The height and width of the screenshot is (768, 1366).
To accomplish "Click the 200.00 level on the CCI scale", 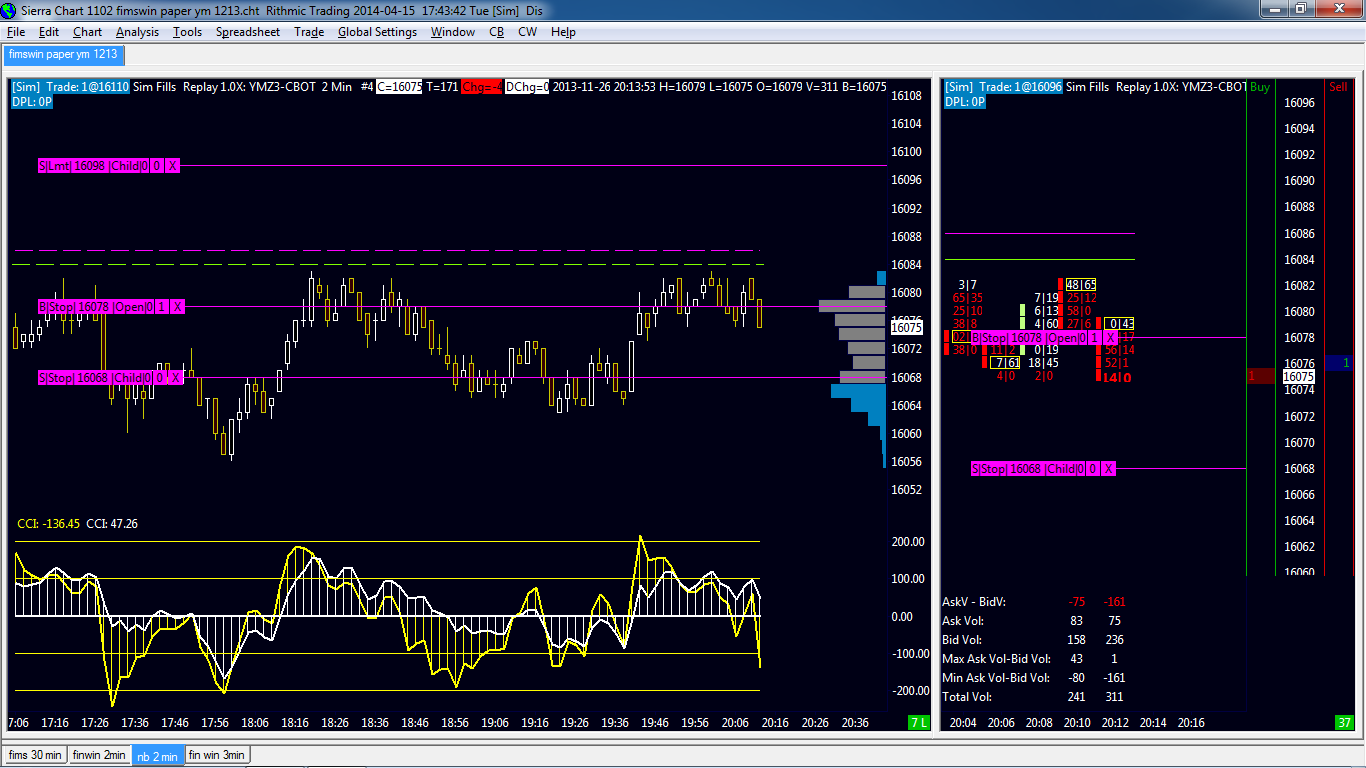I will (908, 541).
